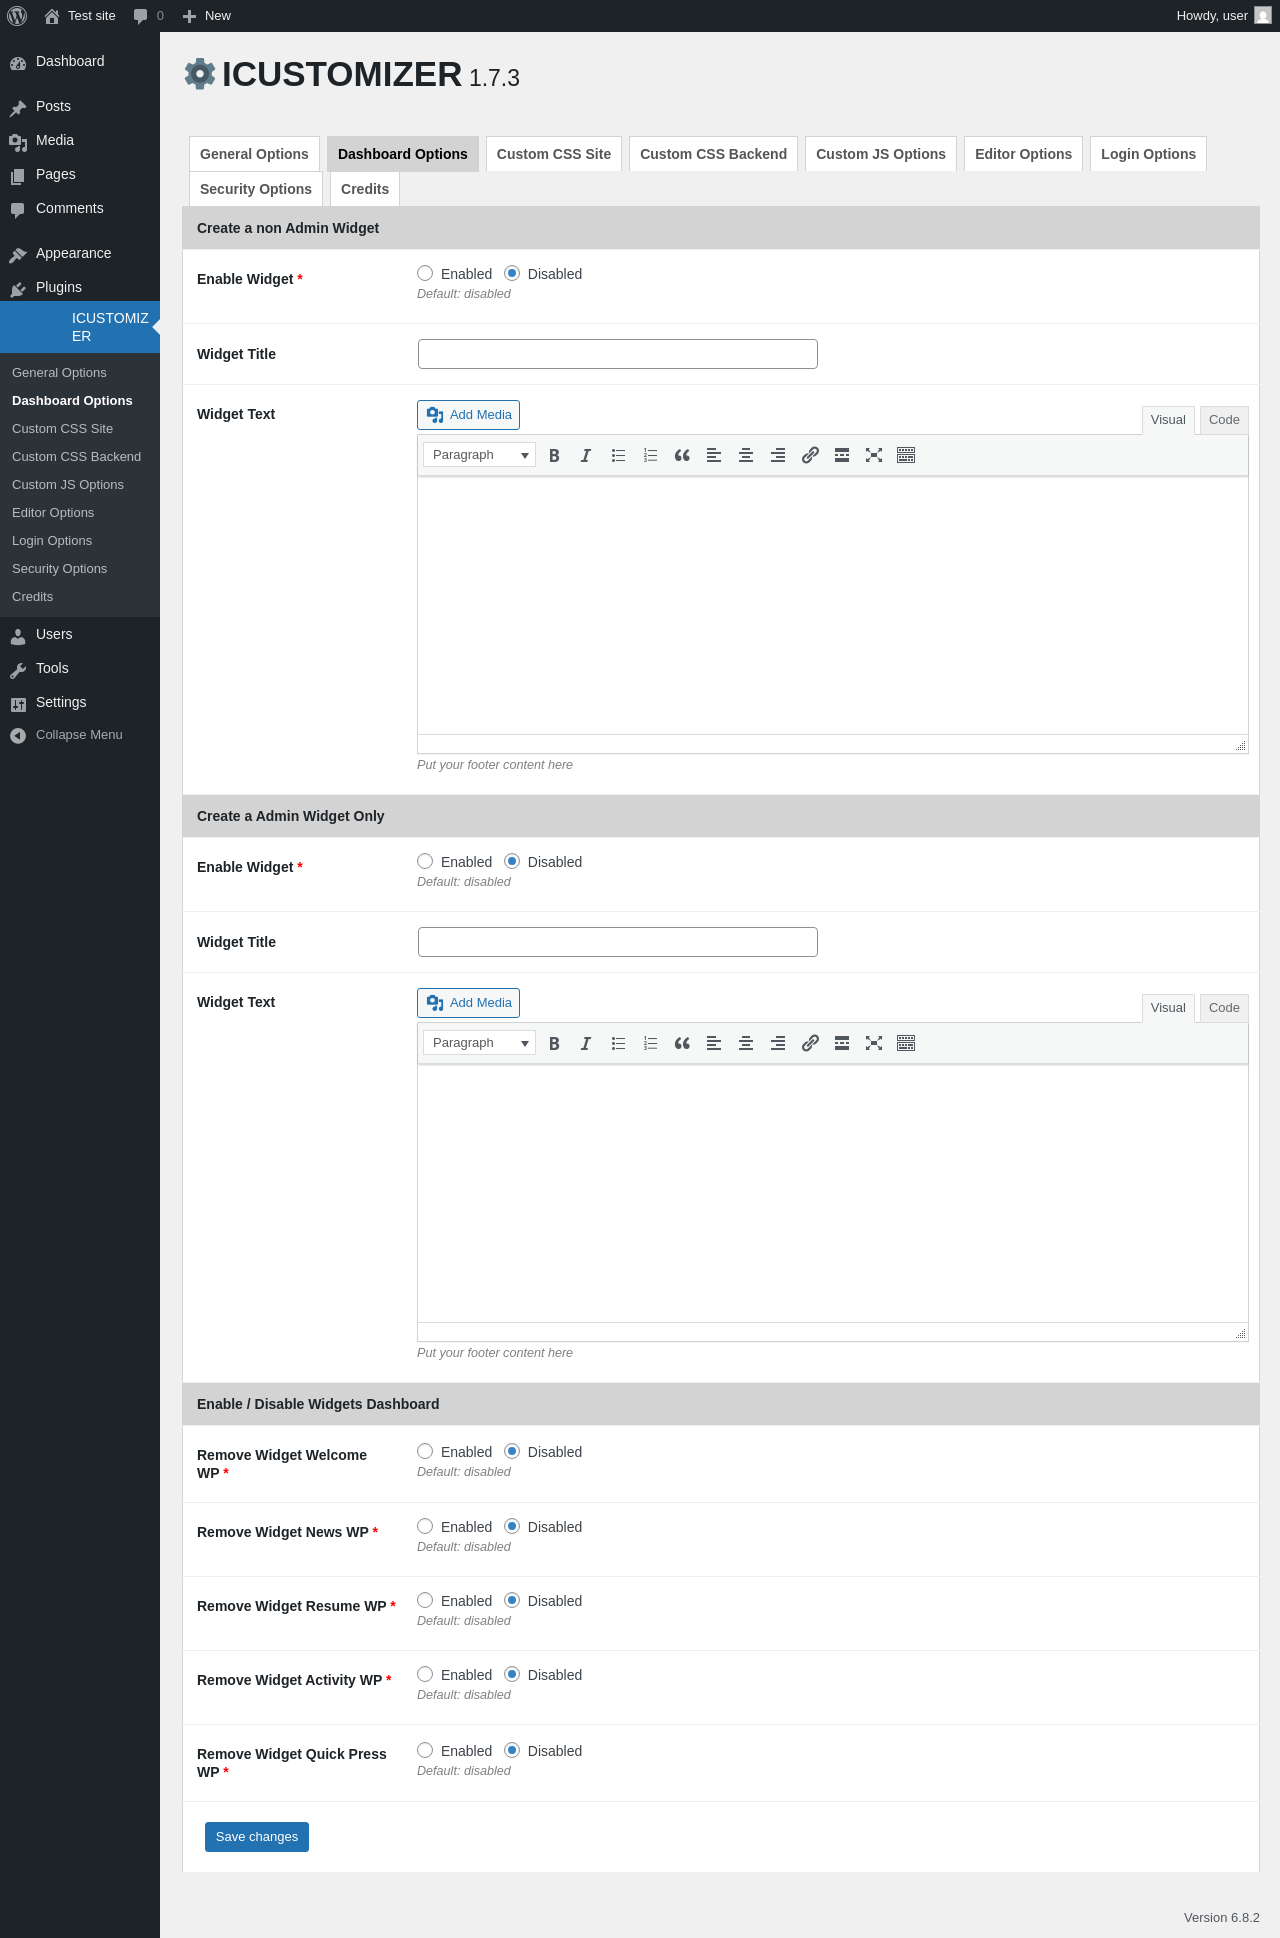Align text center in Admin Widget Only editor
The width and height of the screenshot is (1280, 1938).
point(746,1043)
